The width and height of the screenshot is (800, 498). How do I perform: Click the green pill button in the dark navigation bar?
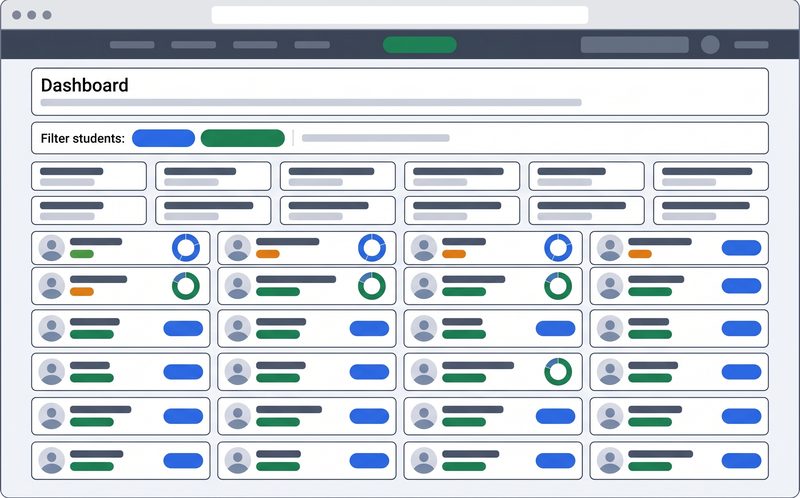[x=419, y=45]
